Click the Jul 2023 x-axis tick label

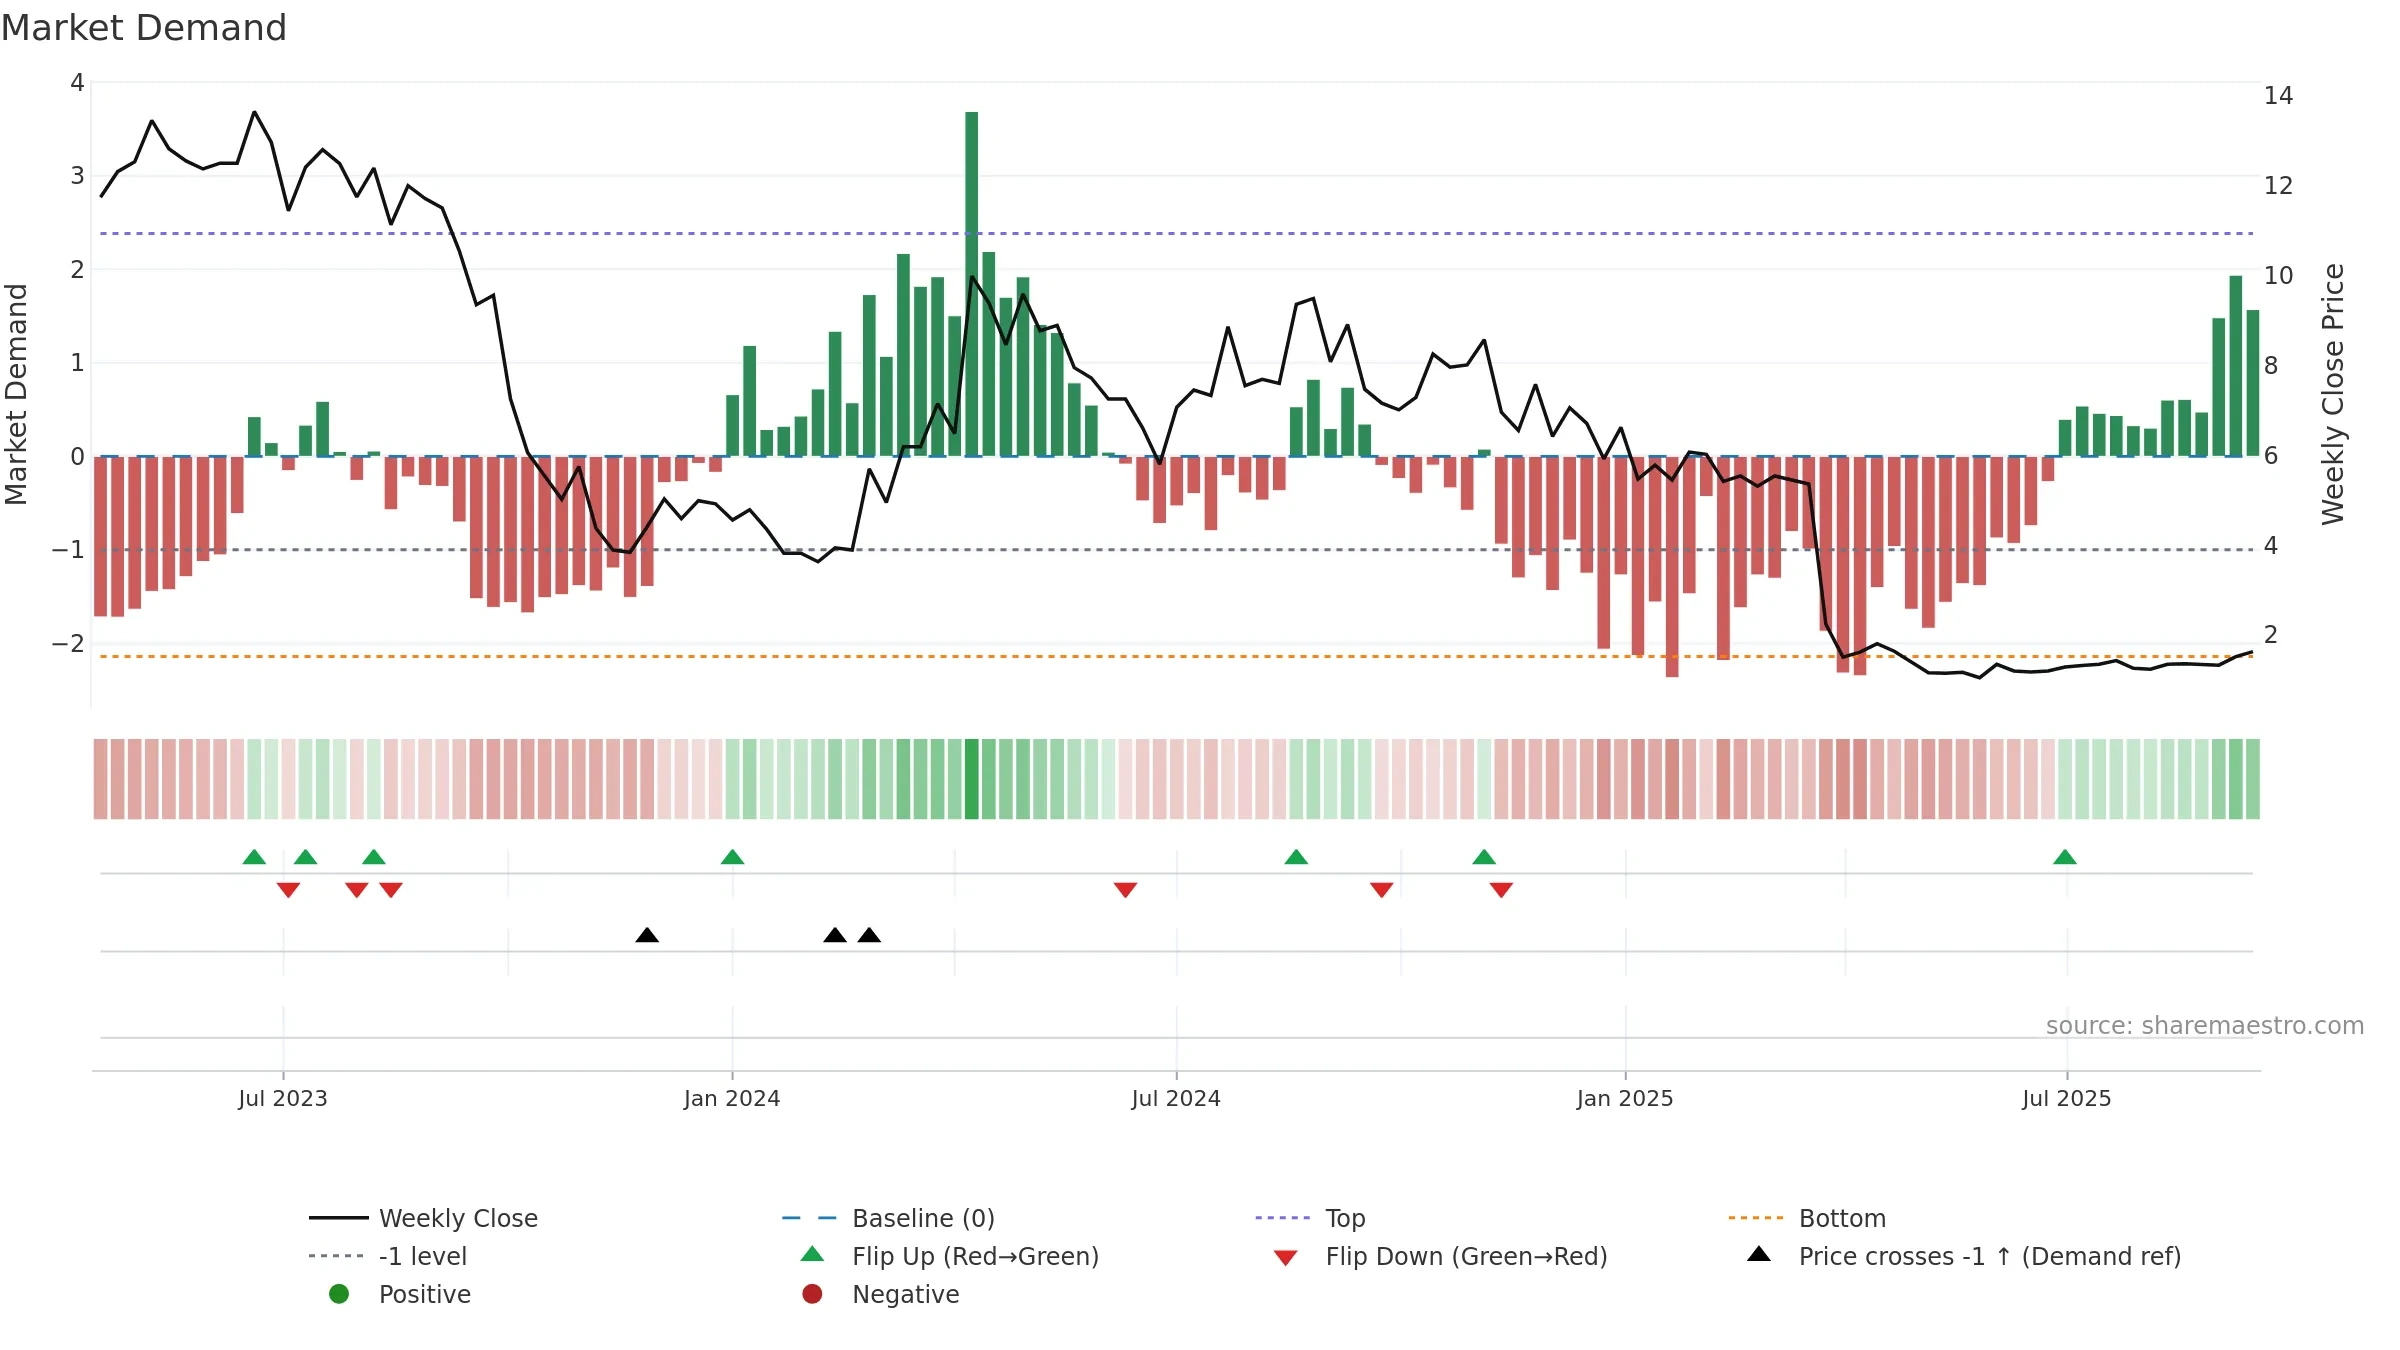pyautogui.click(x=283, y=1098)
